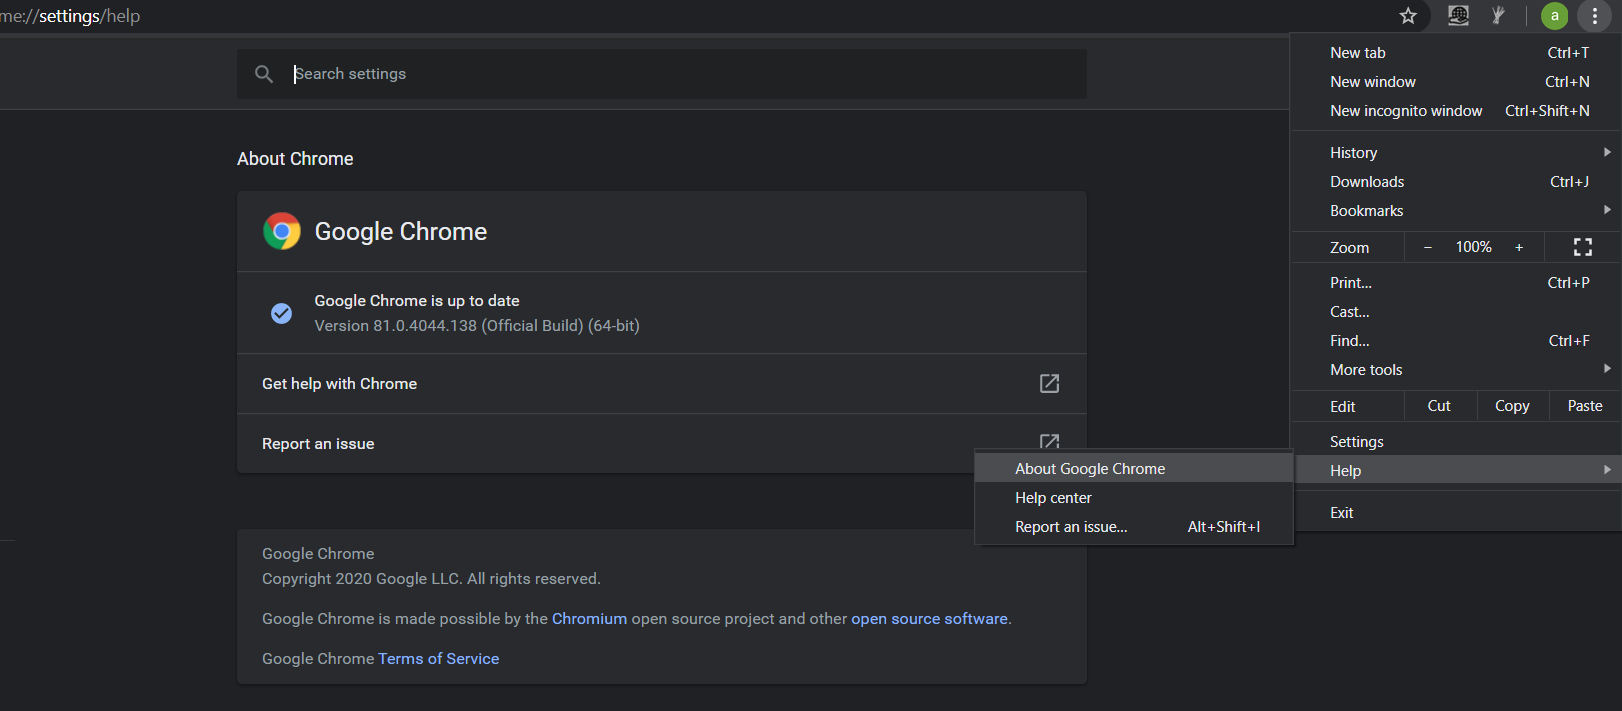This screenshot has height=711, width=1622.
Task: Choose Report an issue... in submenu
Action: (1134, 527)
